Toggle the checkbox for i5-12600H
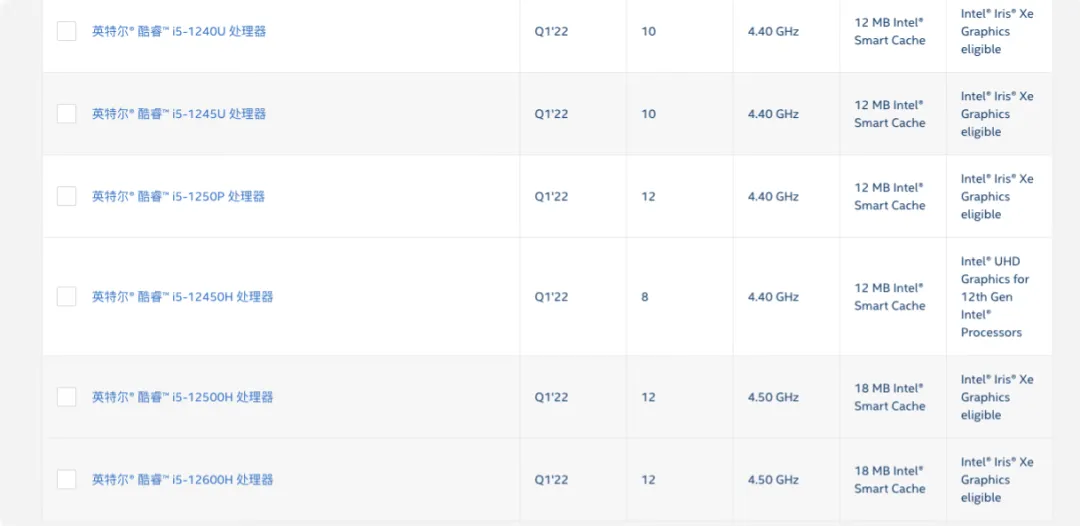Image resolution: width=1080 pixels, height=526 pixels. click(x=67, y=480)
